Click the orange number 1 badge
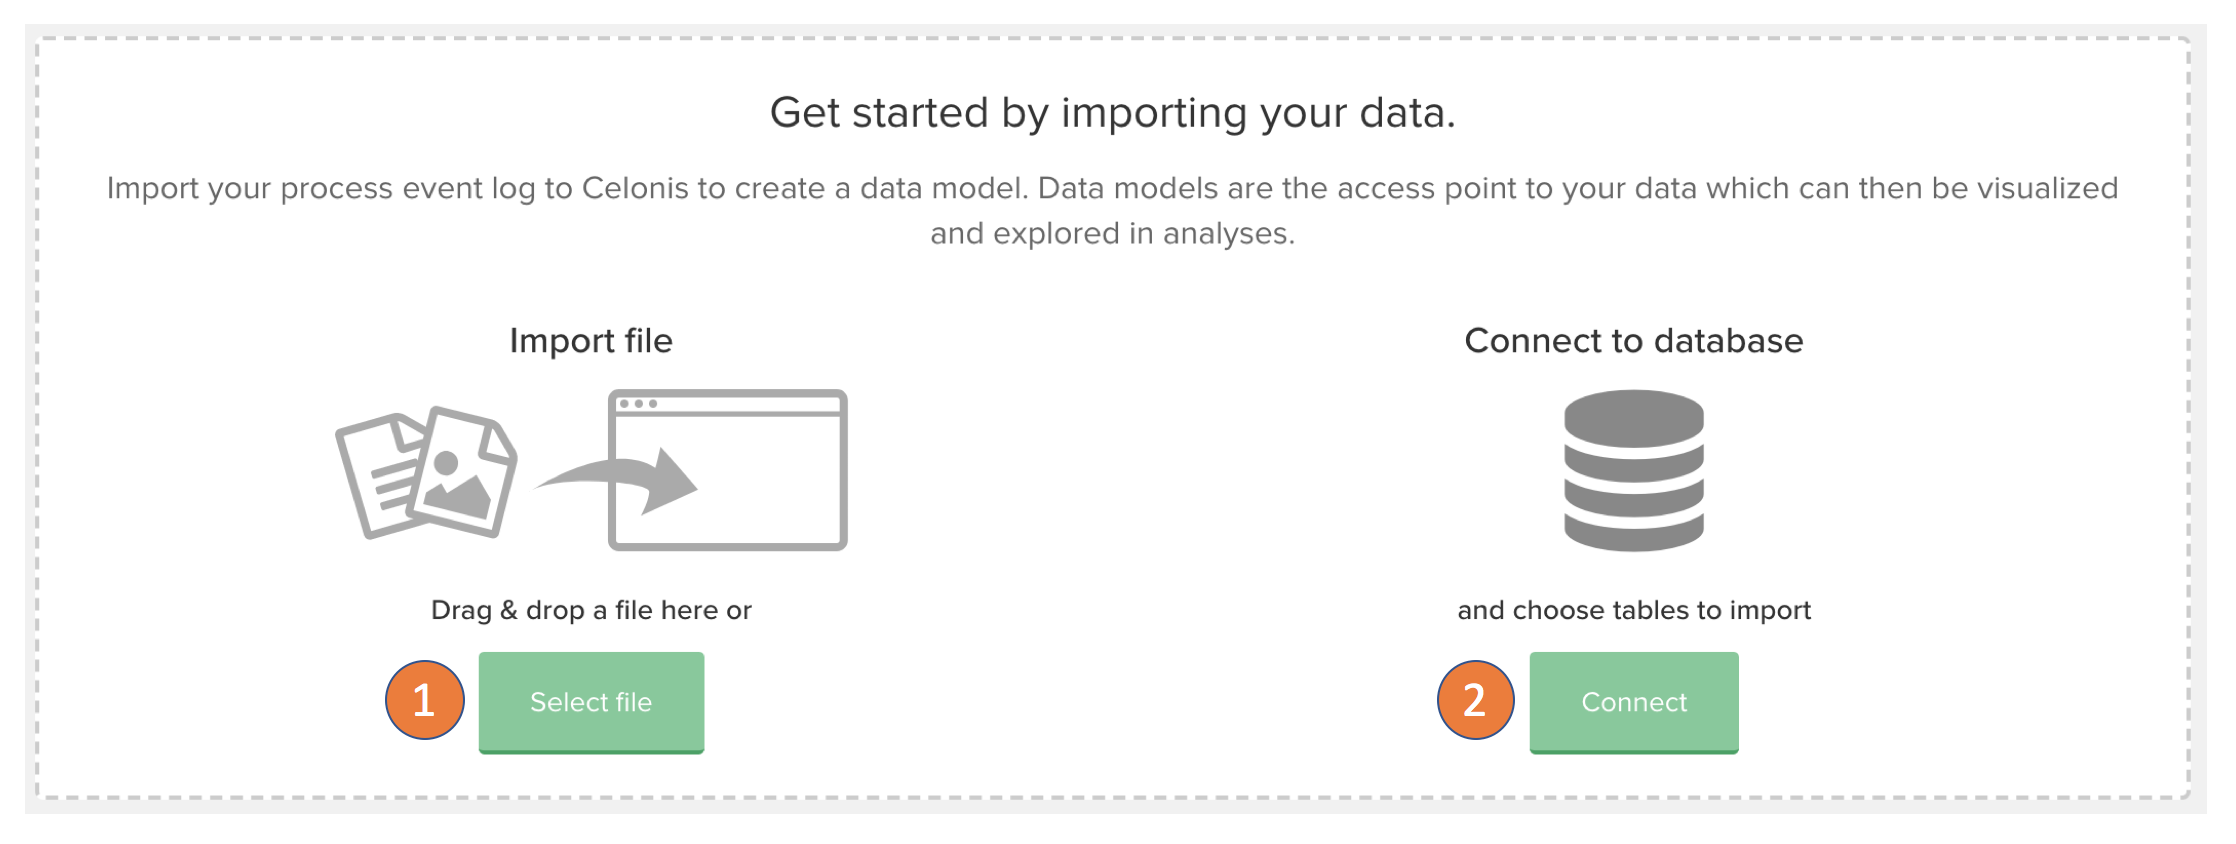This screenshot has width=2236, height=844. pyautogui.click(x=424, y=700)
